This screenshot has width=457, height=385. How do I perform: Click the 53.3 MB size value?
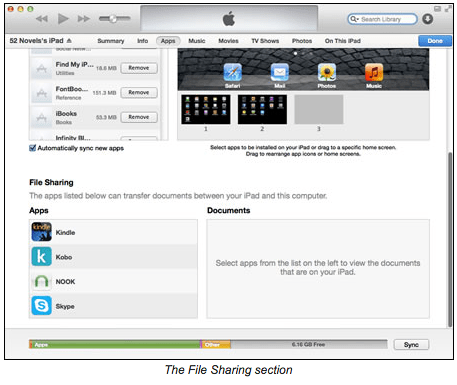tap(106, 117)
